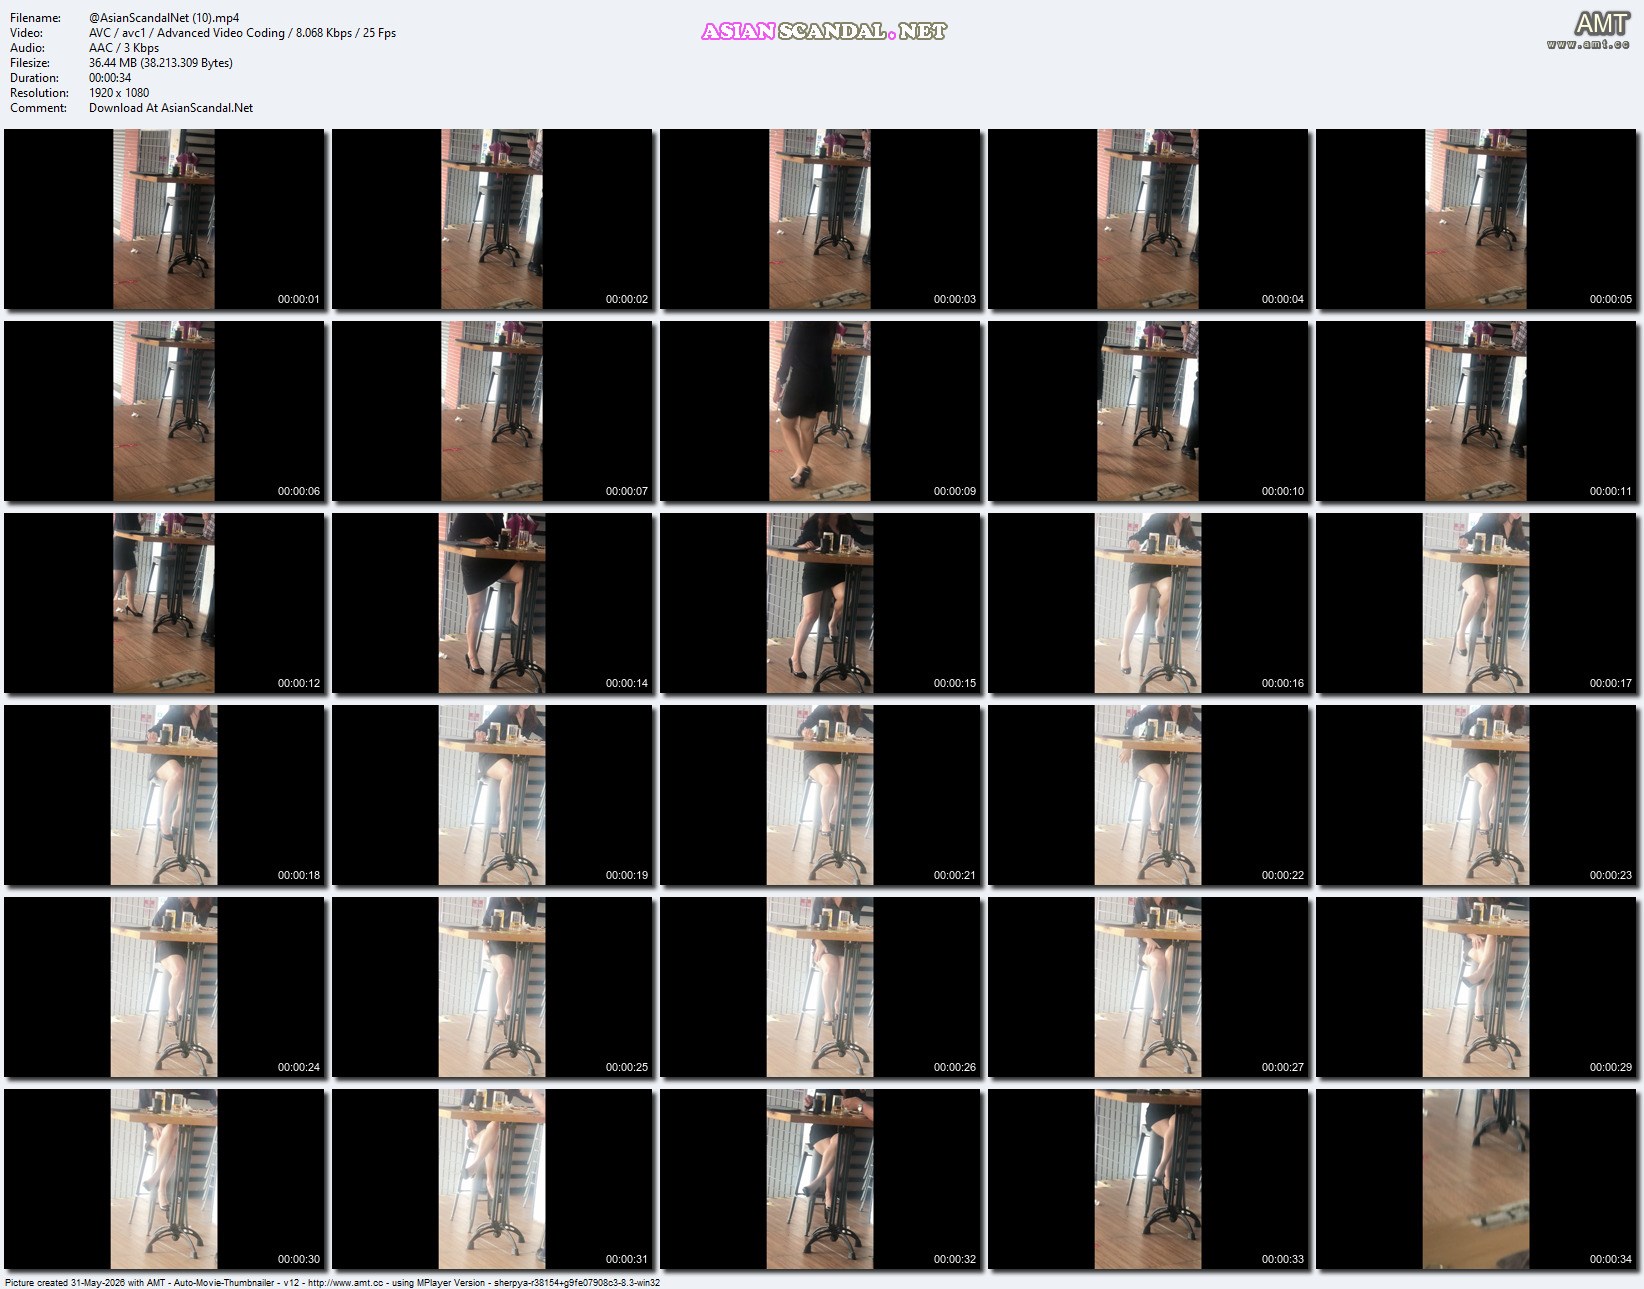Pick the frame marked 00:00:04

point(1148,219)
